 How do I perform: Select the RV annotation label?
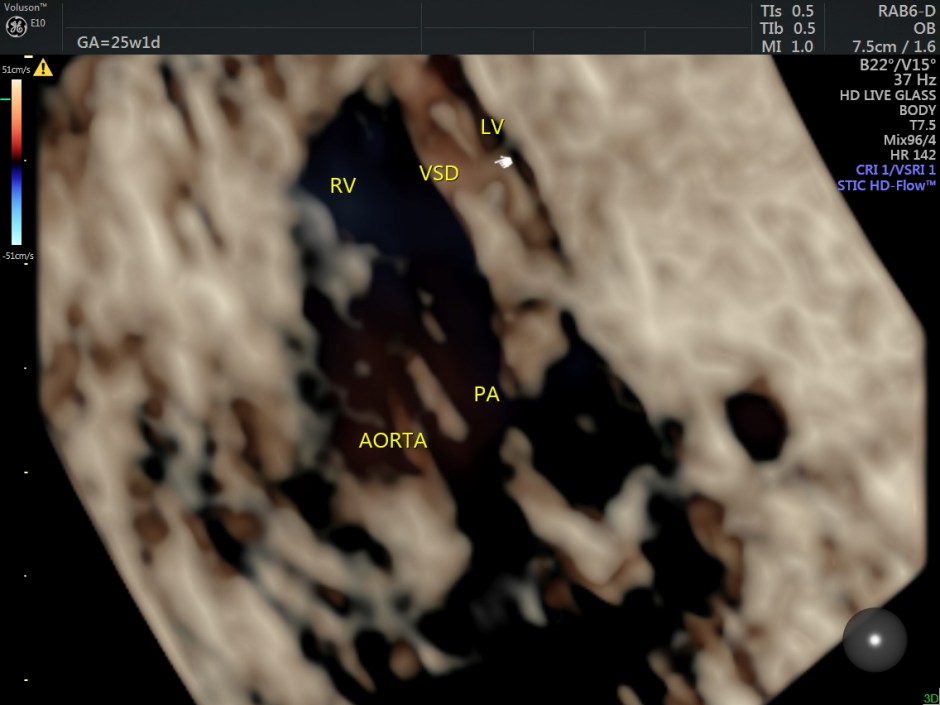[x=344, y=185]
